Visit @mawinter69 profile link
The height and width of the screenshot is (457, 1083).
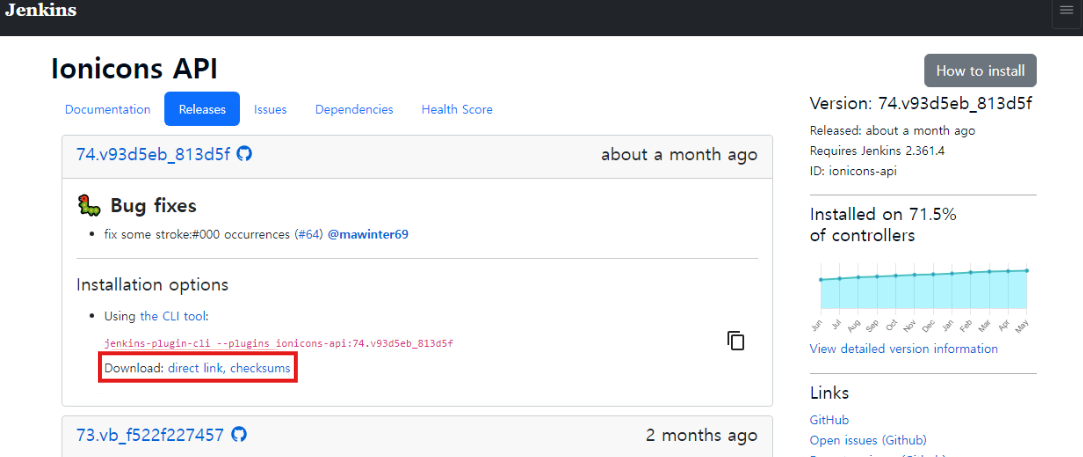click(368, 235)
